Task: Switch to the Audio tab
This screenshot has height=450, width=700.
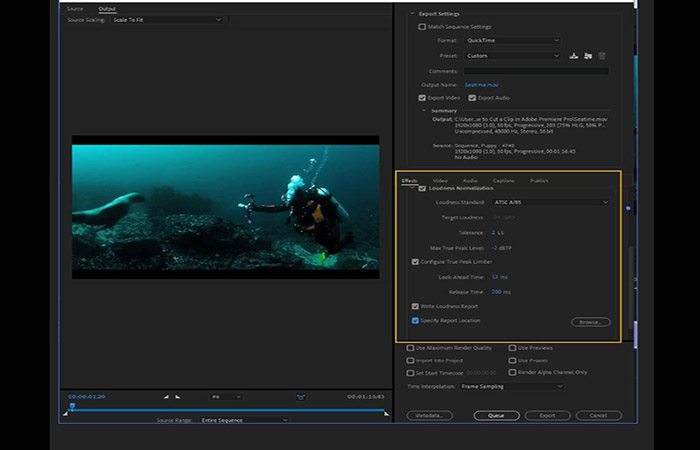Action: (x=470, y=181)
